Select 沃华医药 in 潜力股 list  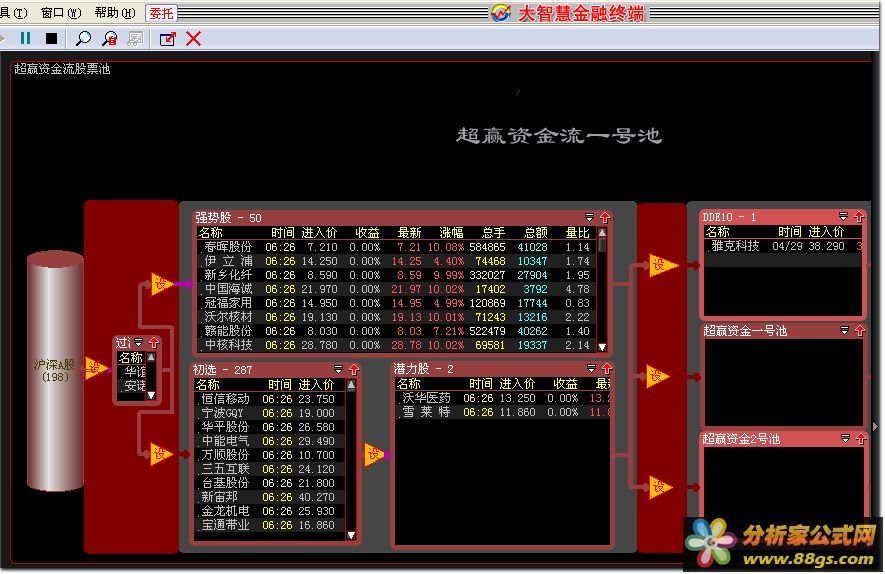click(x=503, y=398)
